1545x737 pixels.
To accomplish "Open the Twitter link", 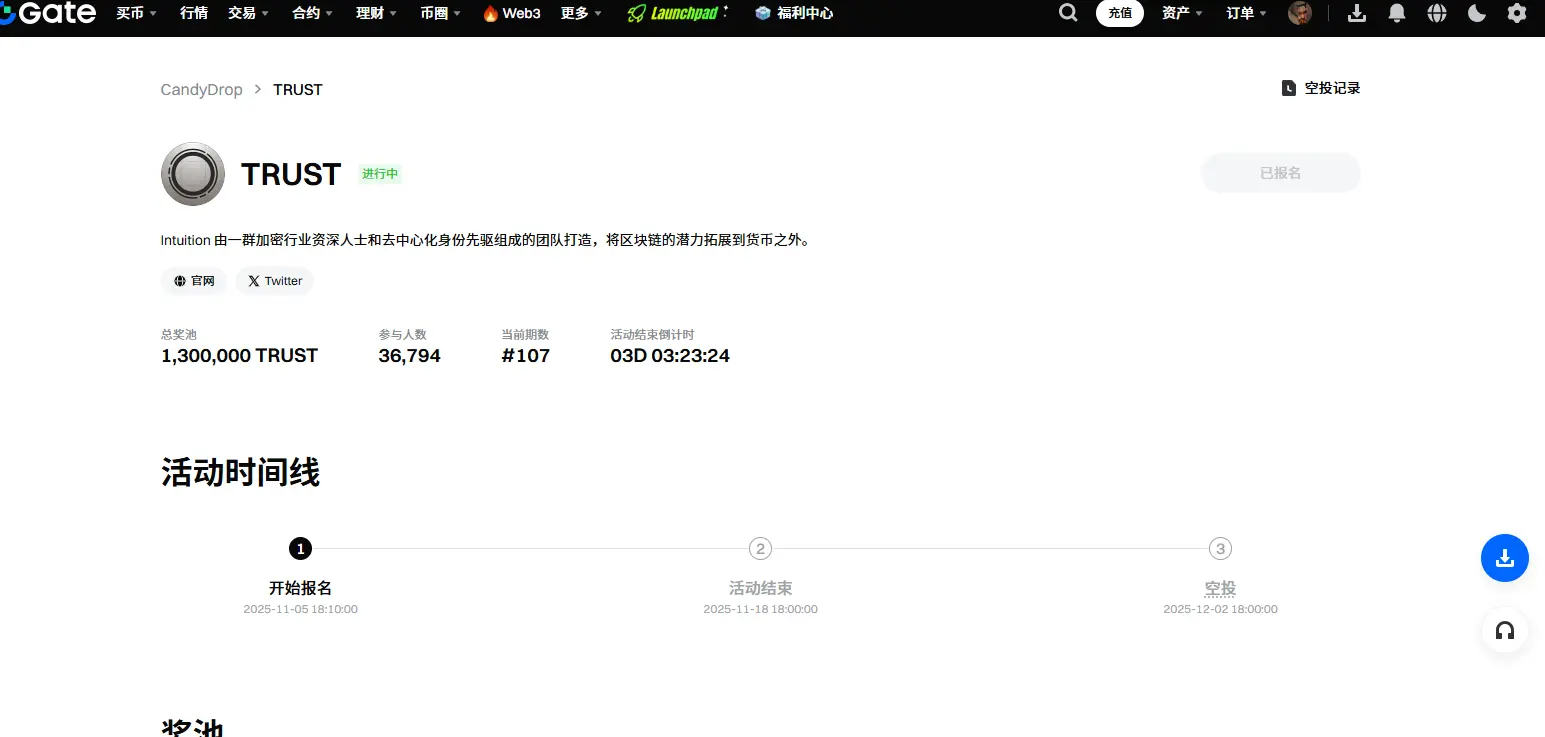I will coord(275,281).
